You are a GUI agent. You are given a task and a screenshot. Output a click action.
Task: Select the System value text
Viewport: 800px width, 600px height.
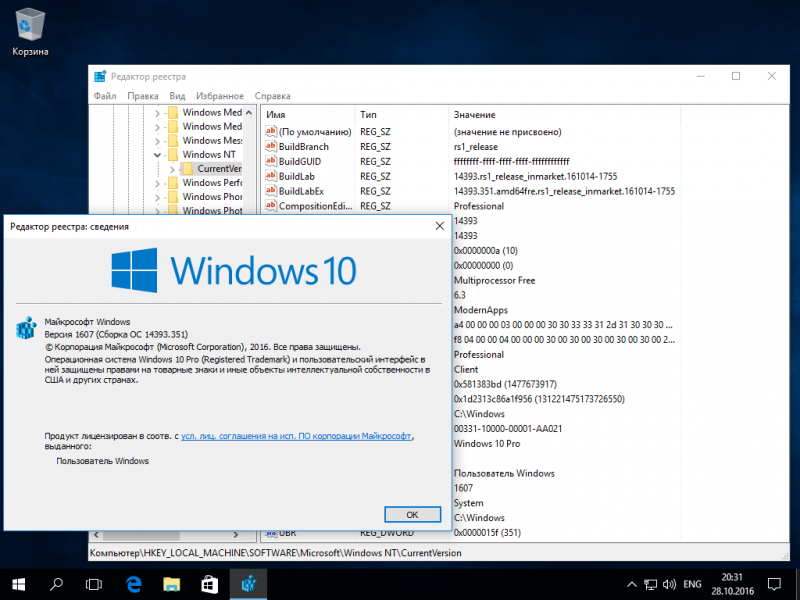pos(468,503)
